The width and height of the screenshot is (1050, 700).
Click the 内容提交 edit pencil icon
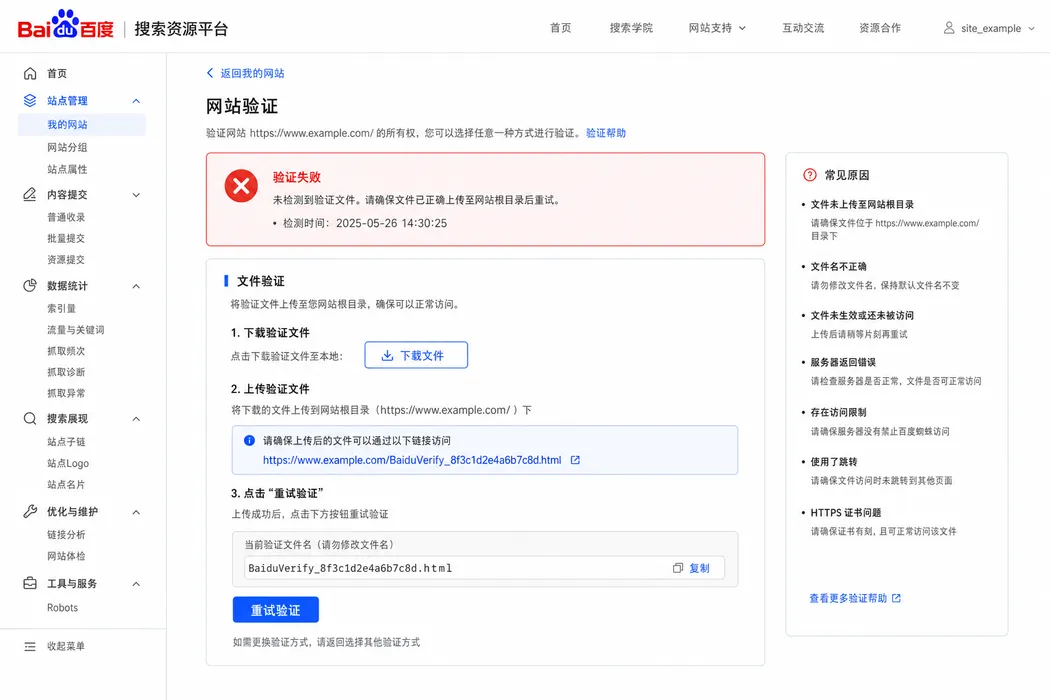[x=30, y=194]
